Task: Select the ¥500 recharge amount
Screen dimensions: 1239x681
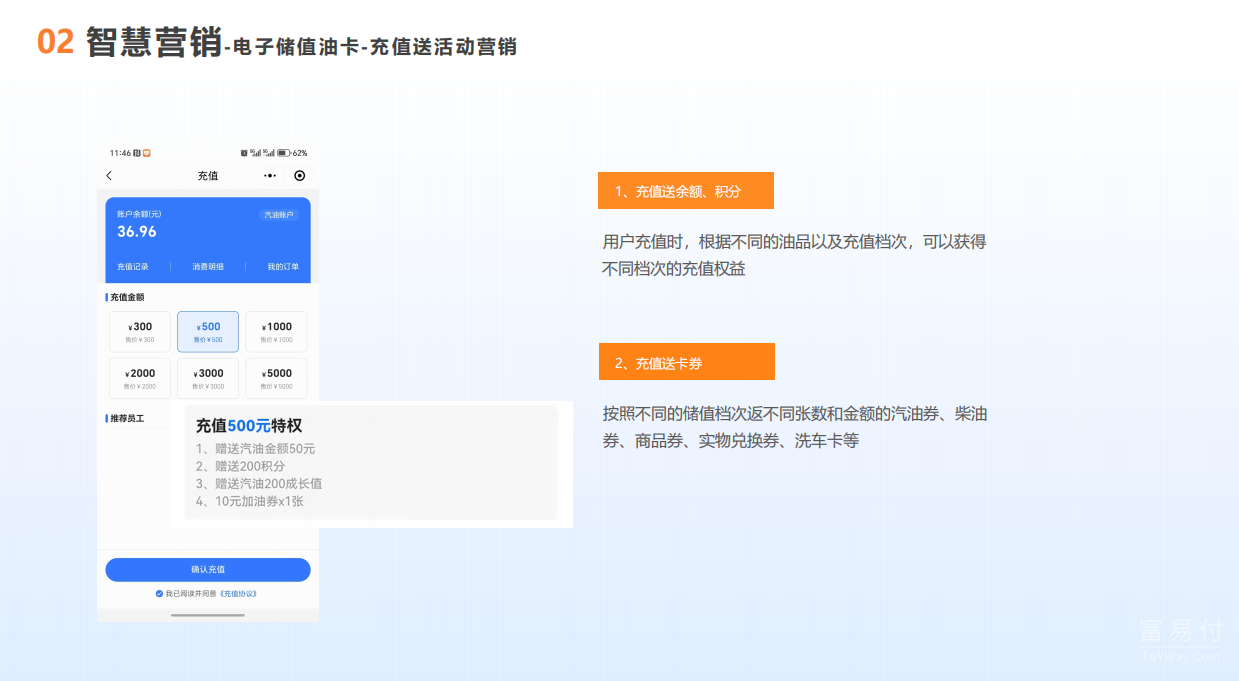Action: pyautogui.click(x=208, y=332)
